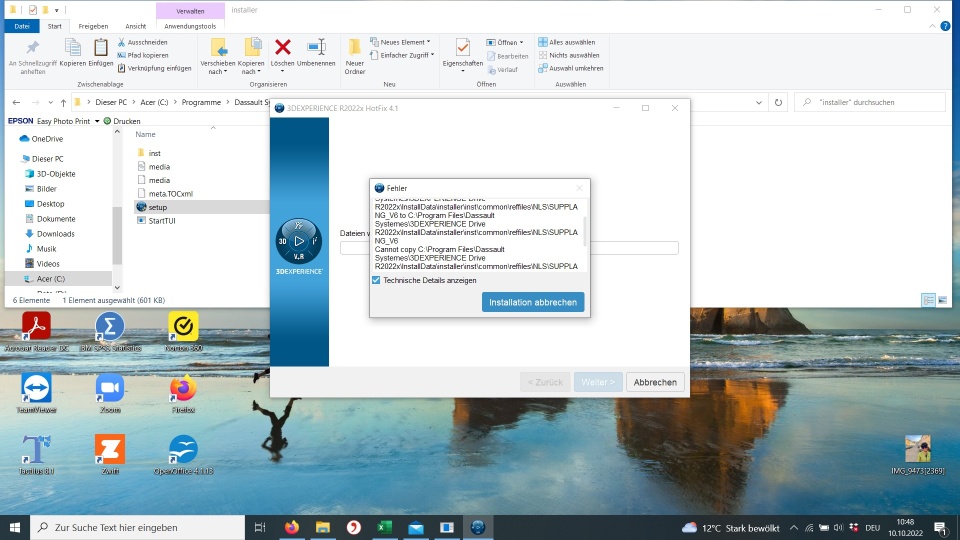Open Excel from the taskbar

click(384, 527)
